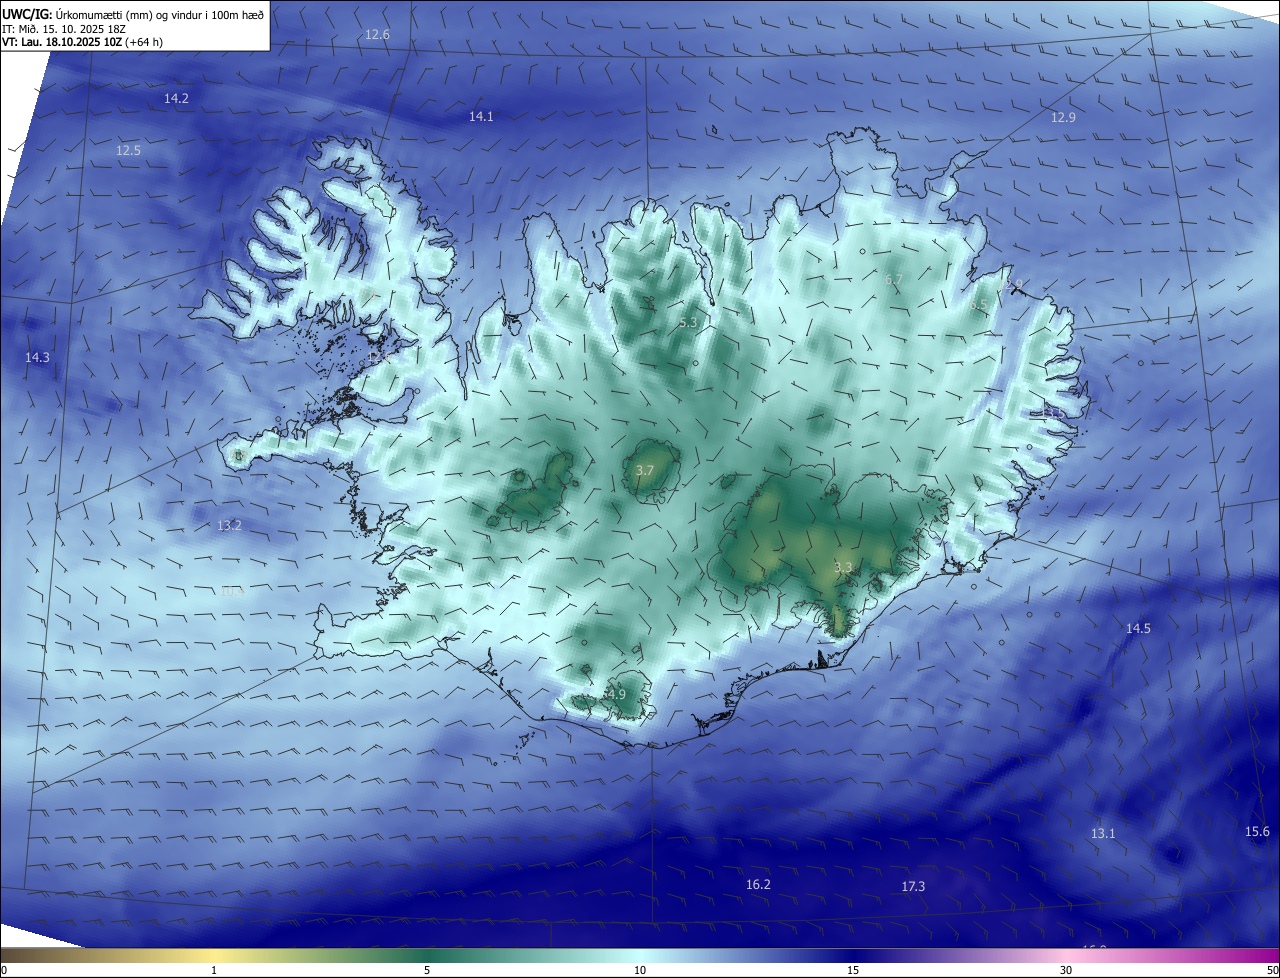The height and width of the screenshot is (978, 1280).
Task: Click the 12.5 value on the map
Action: [x=128, y=151]
